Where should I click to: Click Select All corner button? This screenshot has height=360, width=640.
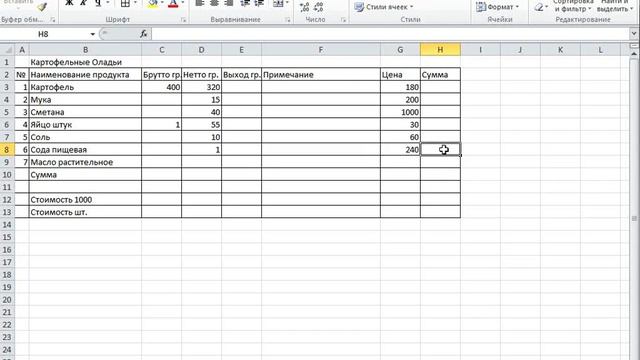pyautogui.click(x=7, y=50)
